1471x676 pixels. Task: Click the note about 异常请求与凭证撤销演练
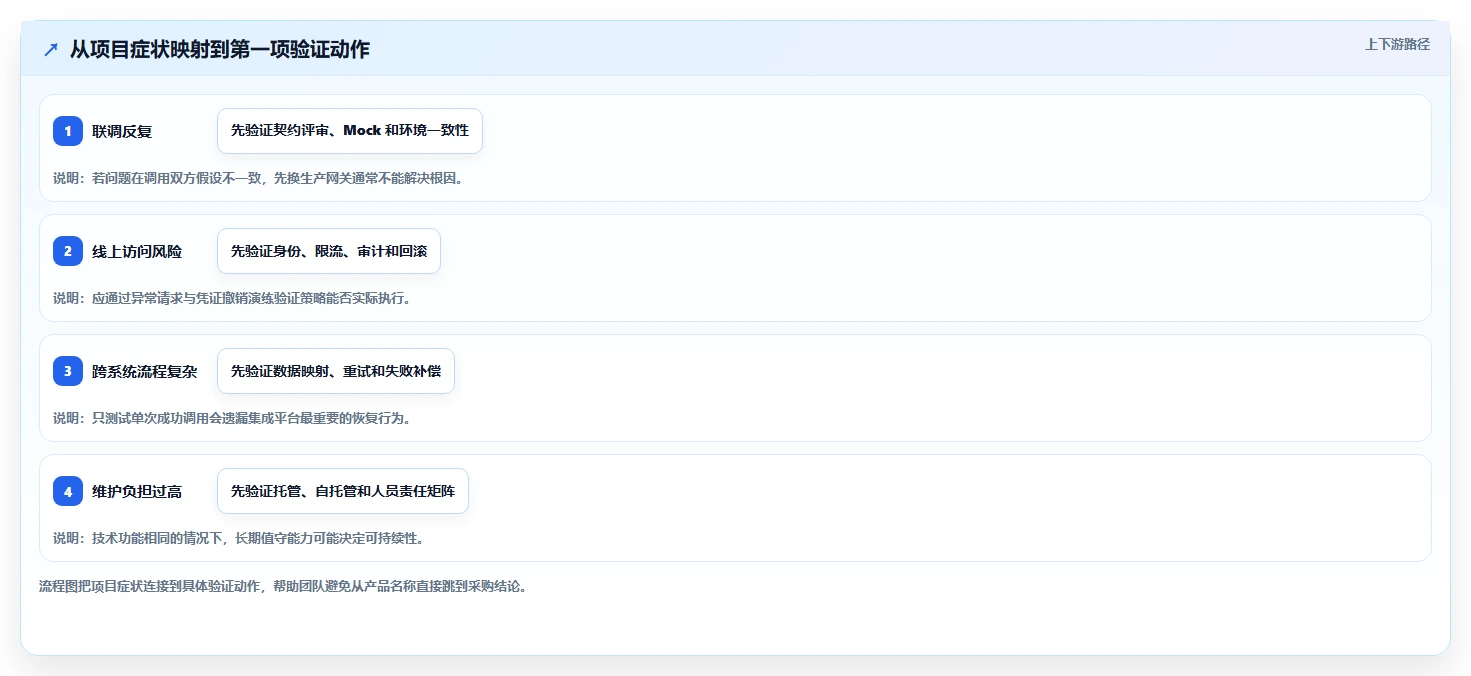pyautogui.click(x=232, y=298)
